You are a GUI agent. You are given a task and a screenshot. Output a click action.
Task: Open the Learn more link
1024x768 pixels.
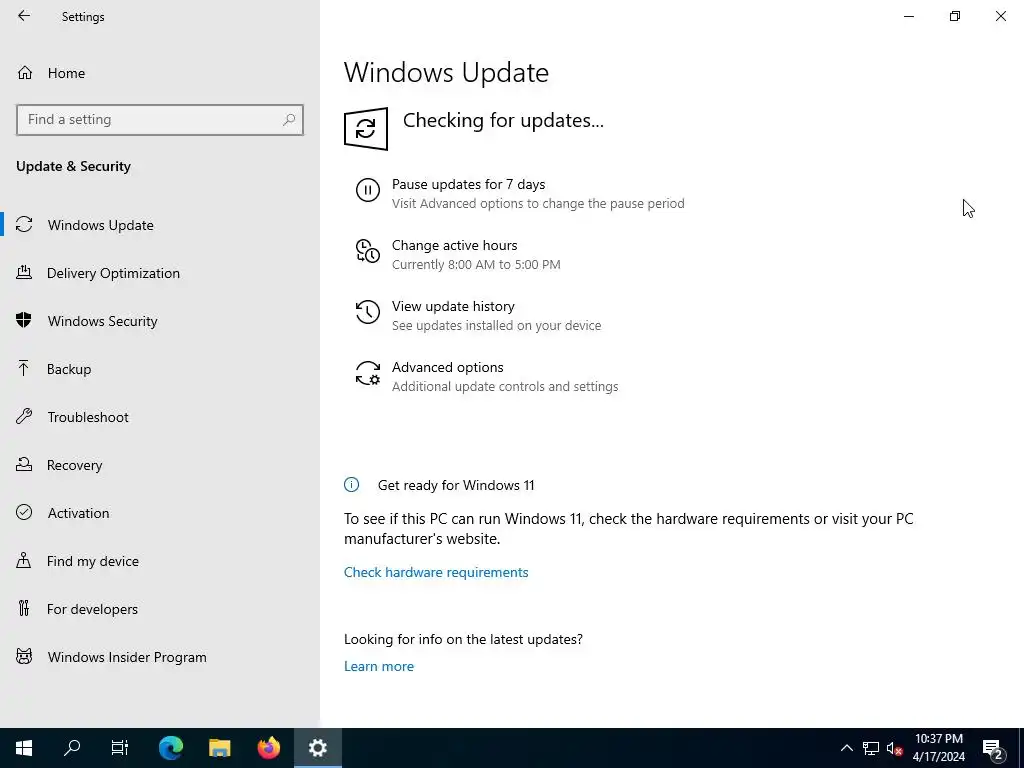tap(379, 666)
